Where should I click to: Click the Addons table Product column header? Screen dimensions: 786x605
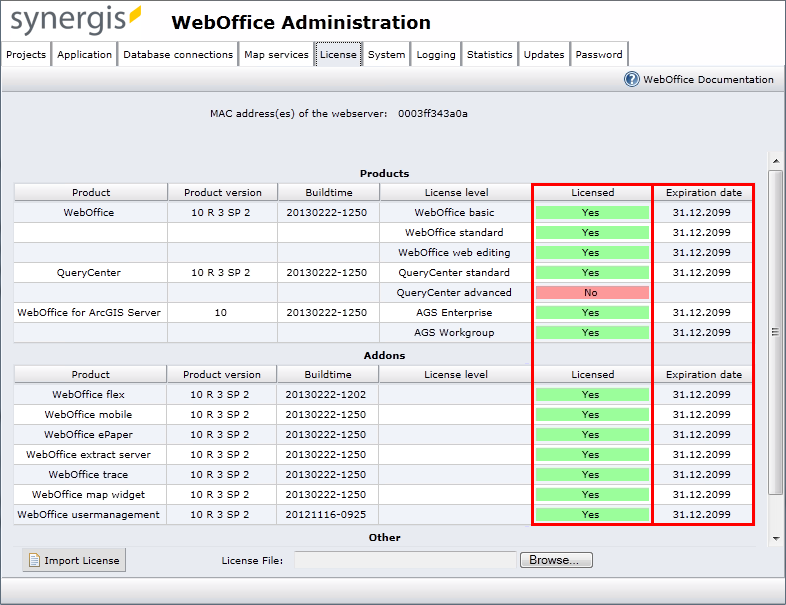90,374
